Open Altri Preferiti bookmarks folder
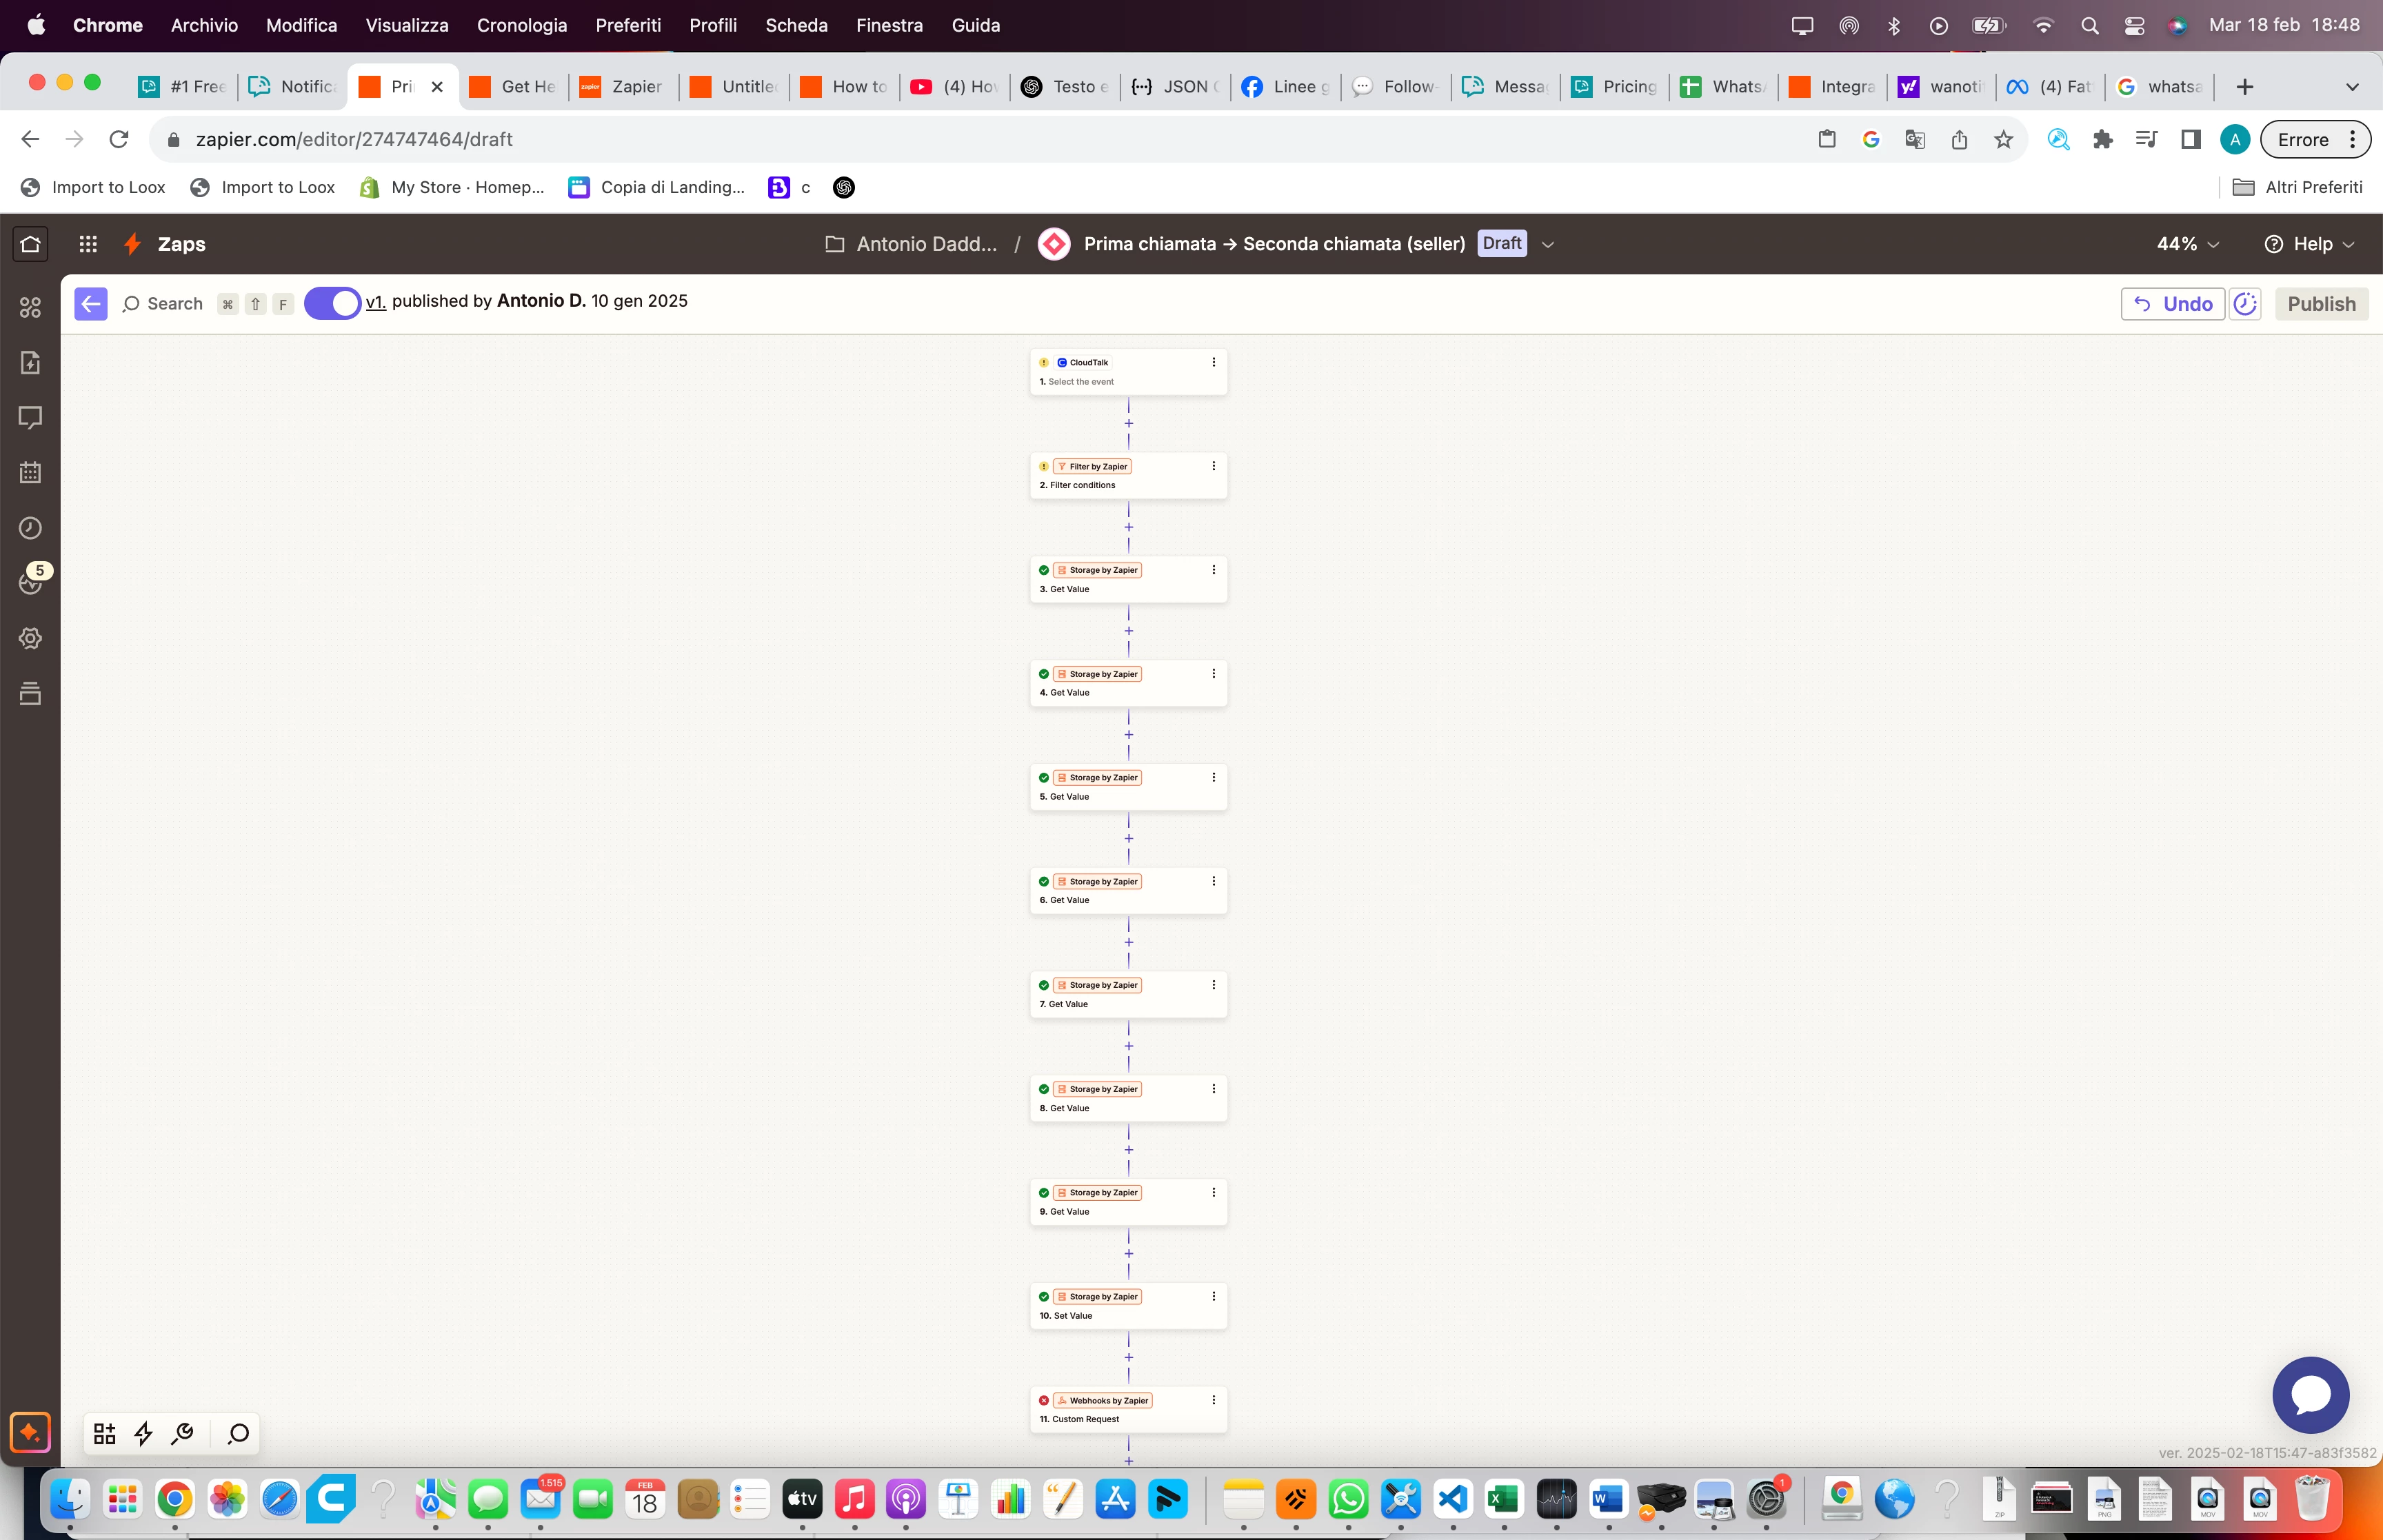Screen dimensions: 2383x1540 (x=2297, y=187)
